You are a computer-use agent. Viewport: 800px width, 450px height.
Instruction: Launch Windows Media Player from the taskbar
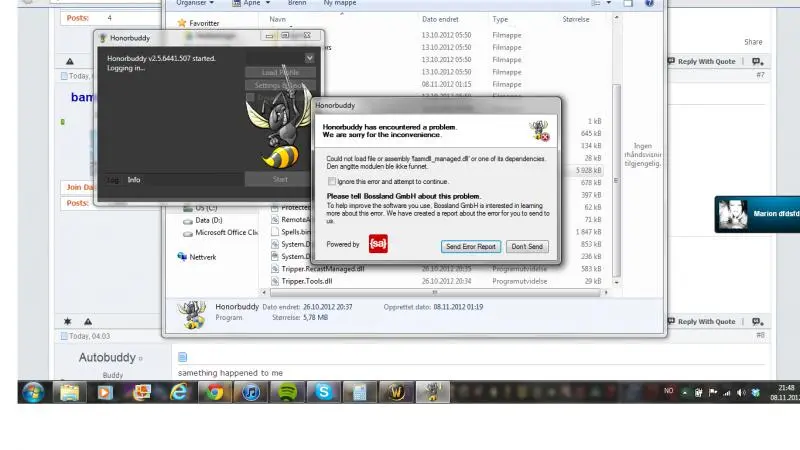pos(105,392)
